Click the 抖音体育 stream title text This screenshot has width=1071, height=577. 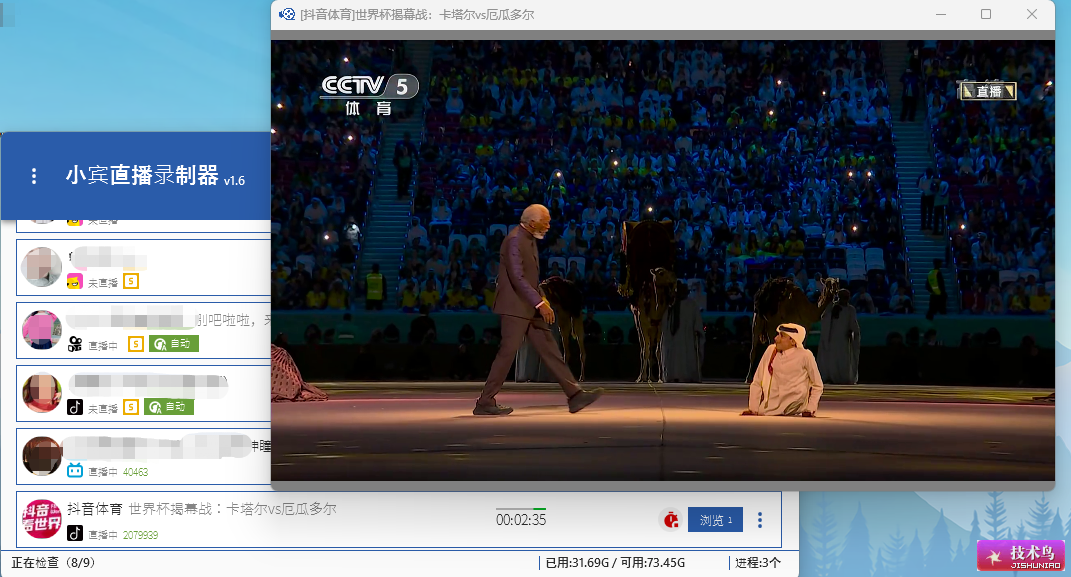tap(232, 509)
